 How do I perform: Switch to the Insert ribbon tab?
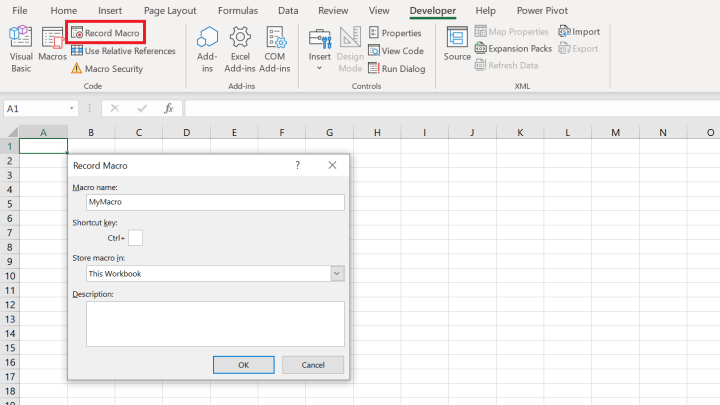110,11
